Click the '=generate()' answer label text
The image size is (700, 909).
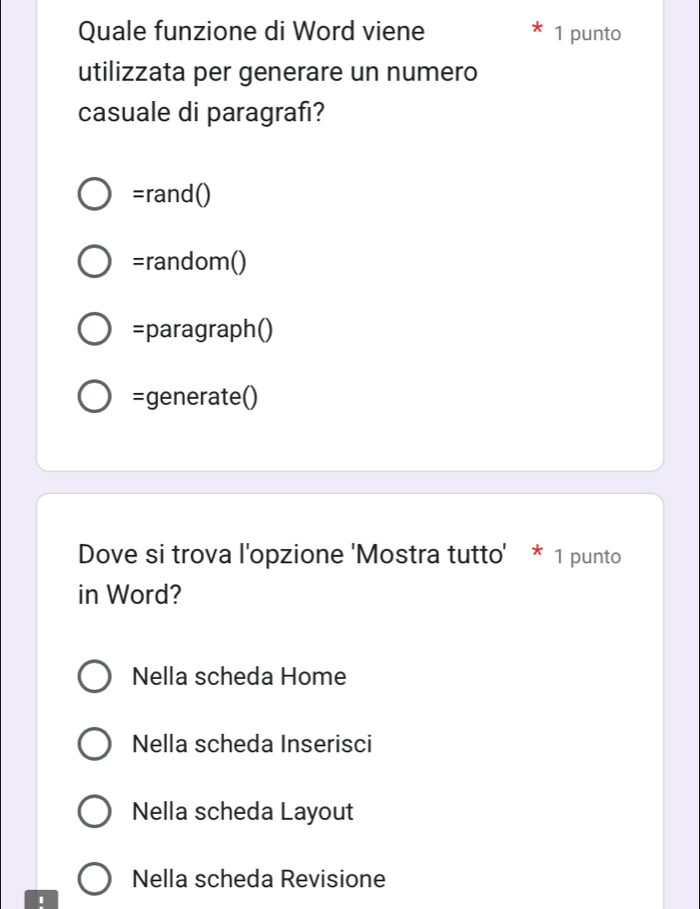click(x=194, y=398)
